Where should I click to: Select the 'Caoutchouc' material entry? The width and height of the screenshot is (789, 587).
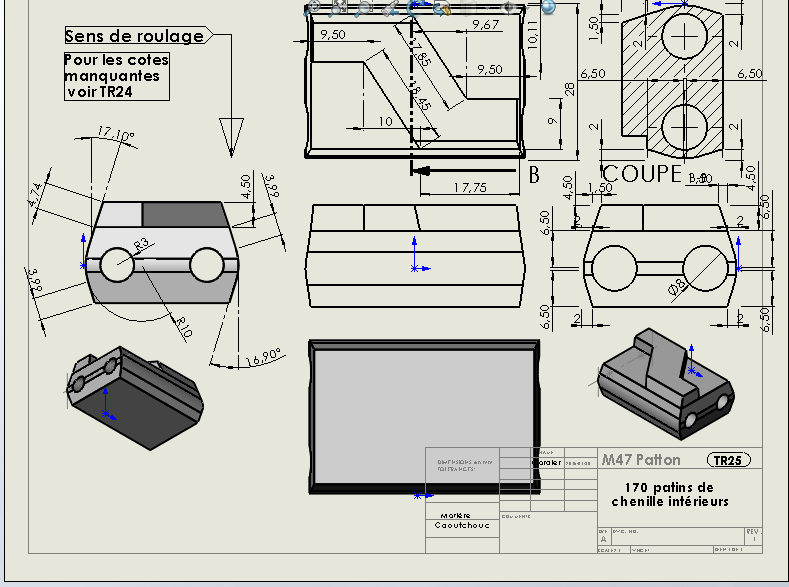tap(462, 525)
